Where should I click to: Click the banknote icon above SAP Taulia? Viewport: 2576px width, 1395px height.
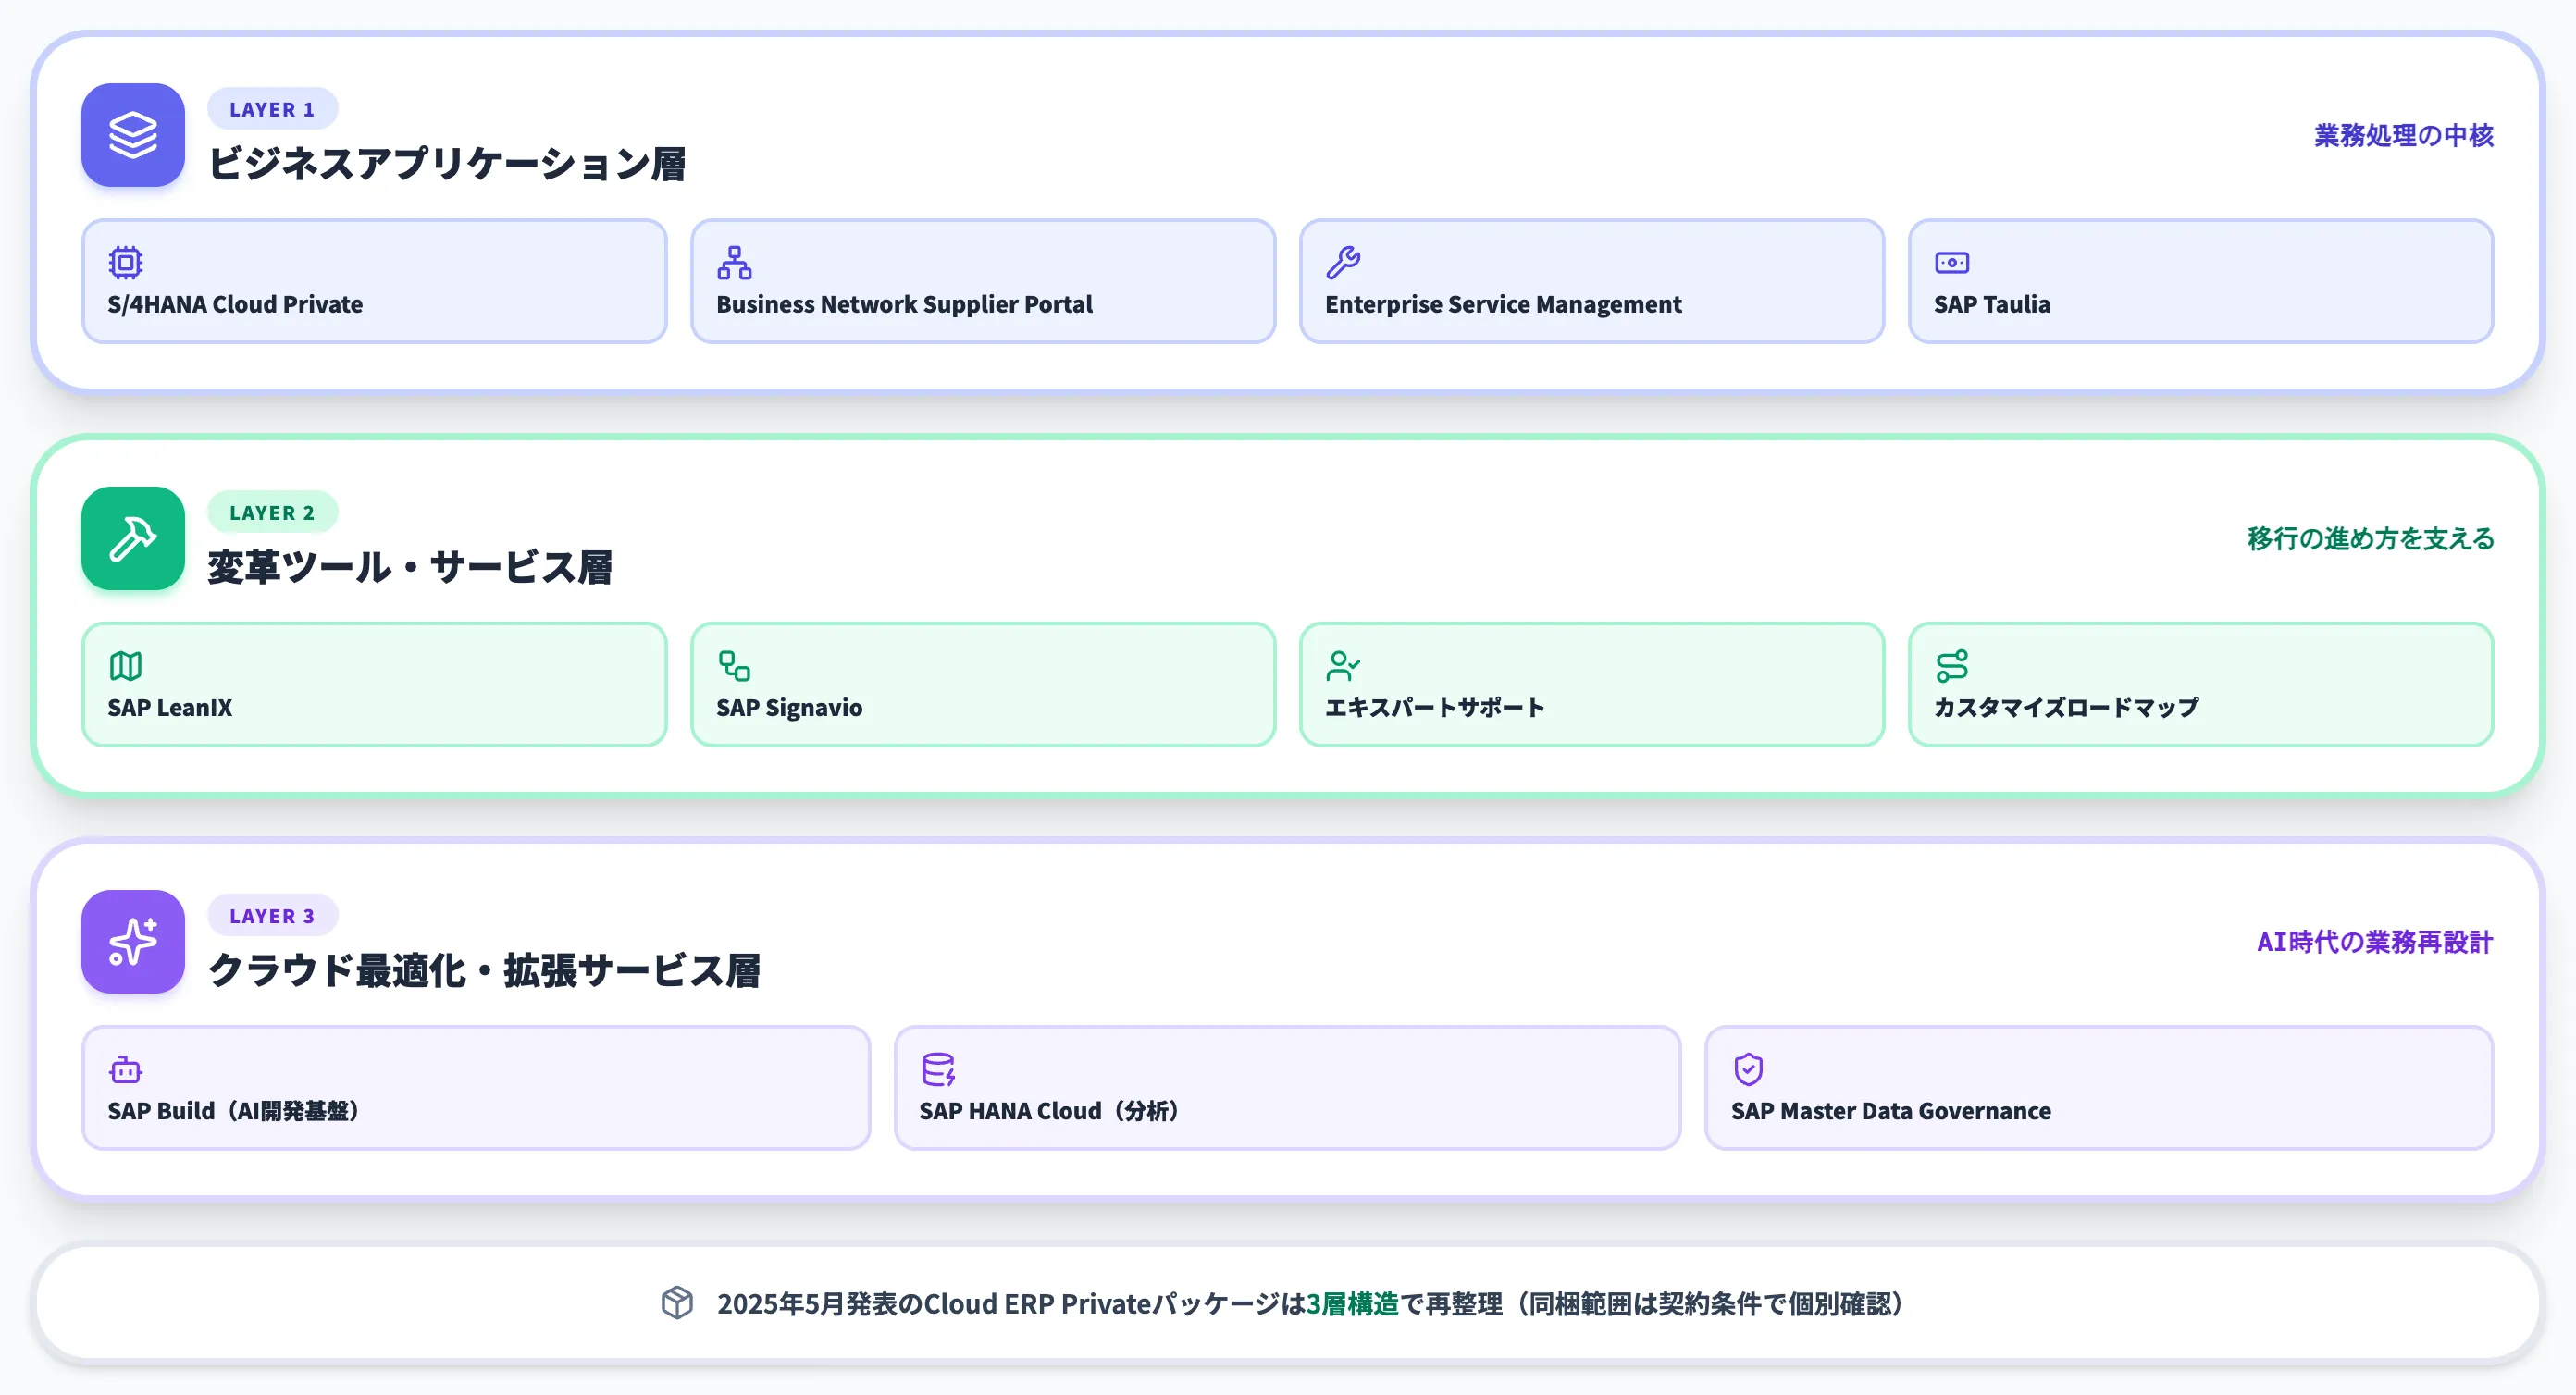click(1952, 262)
